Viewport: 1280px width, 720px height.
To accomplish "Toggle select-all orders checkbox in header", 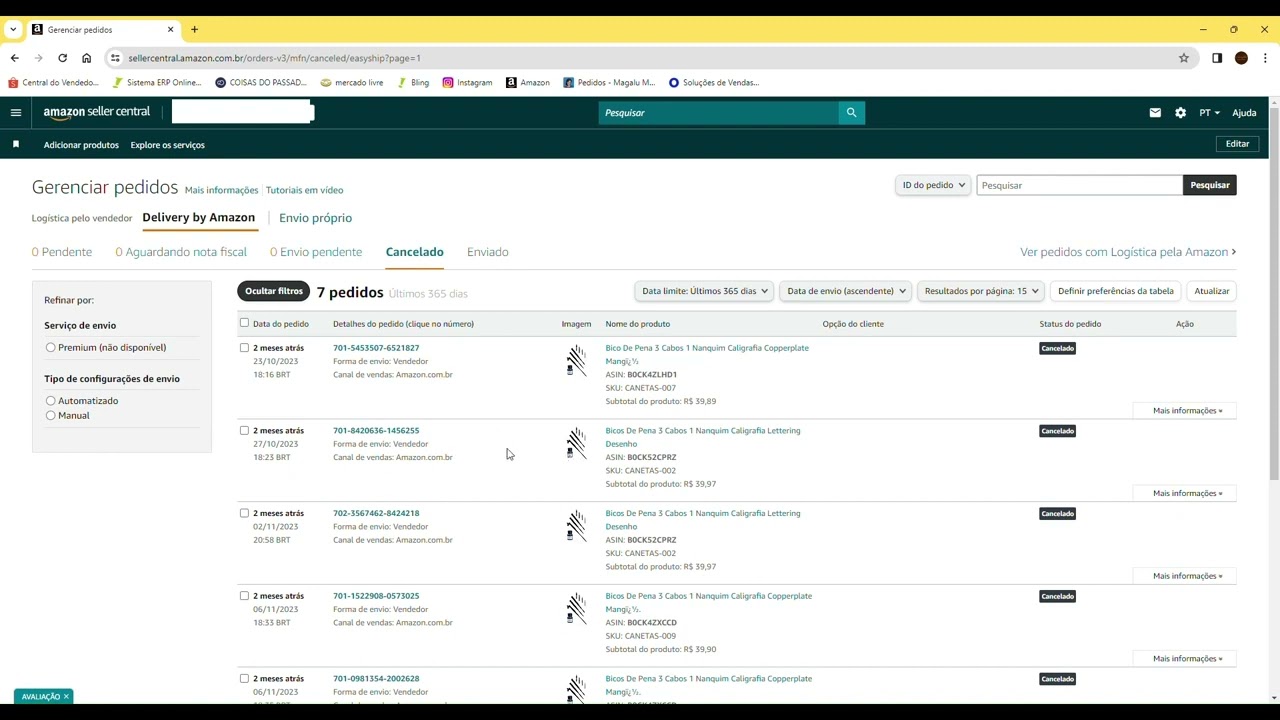I will coord(244,323).
